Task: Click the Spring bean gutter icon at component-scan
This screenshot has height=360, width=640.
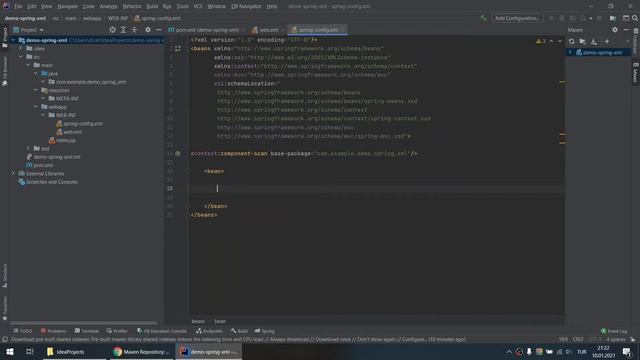Action: click(x=178, y=153)
